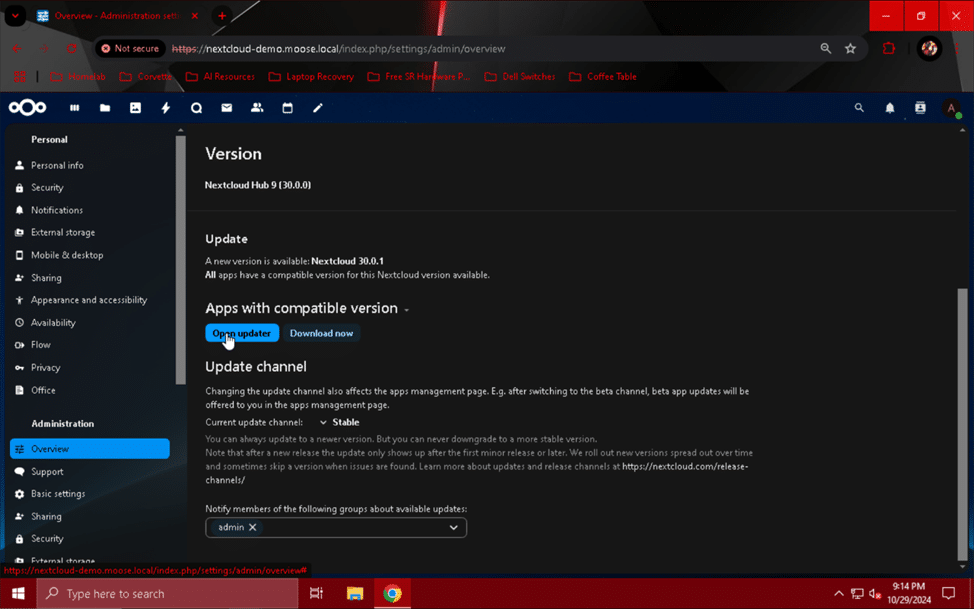This screenshot has height=609, width=974.
Task: Click the Windows taskbar search box
Action: pyautogui.click(x=167, y=593)
